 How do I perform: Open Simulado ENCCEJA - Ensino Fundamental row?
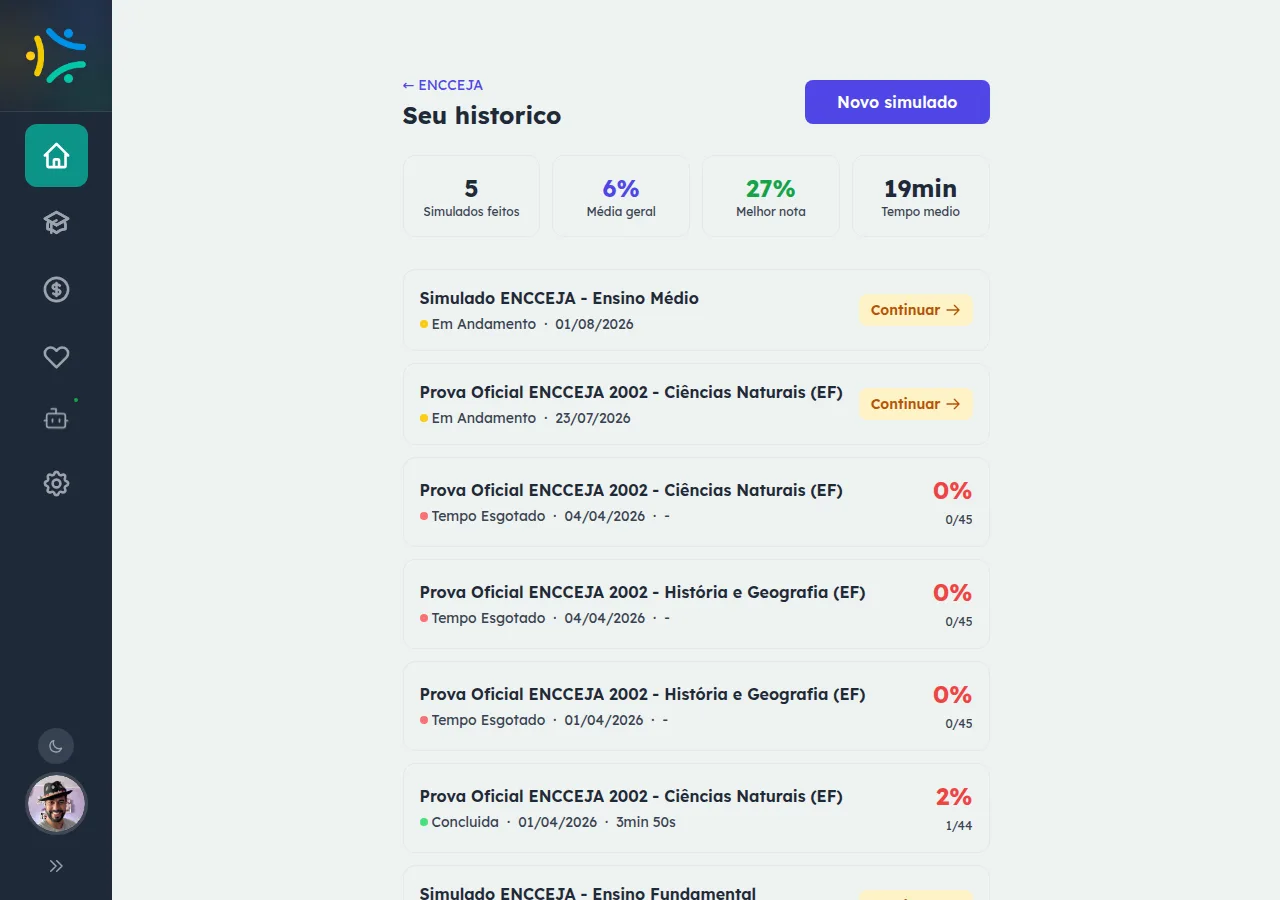pos(696,882)
